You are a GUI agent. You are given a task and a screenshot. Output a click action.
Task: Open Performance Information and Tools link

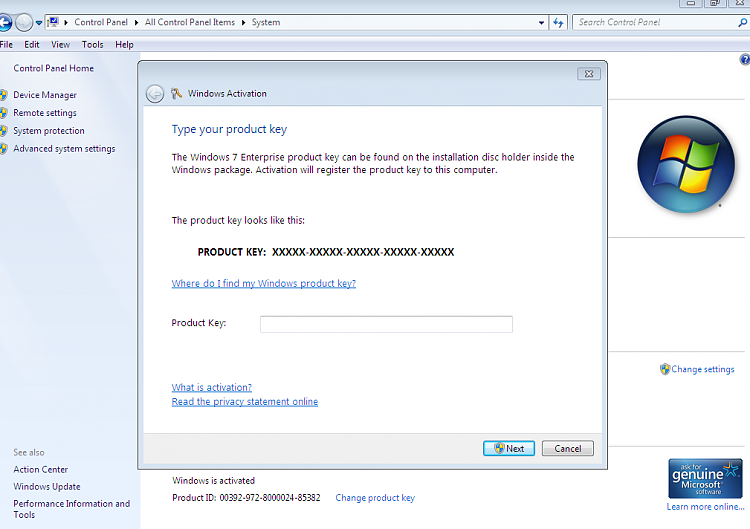click(71, 509)
